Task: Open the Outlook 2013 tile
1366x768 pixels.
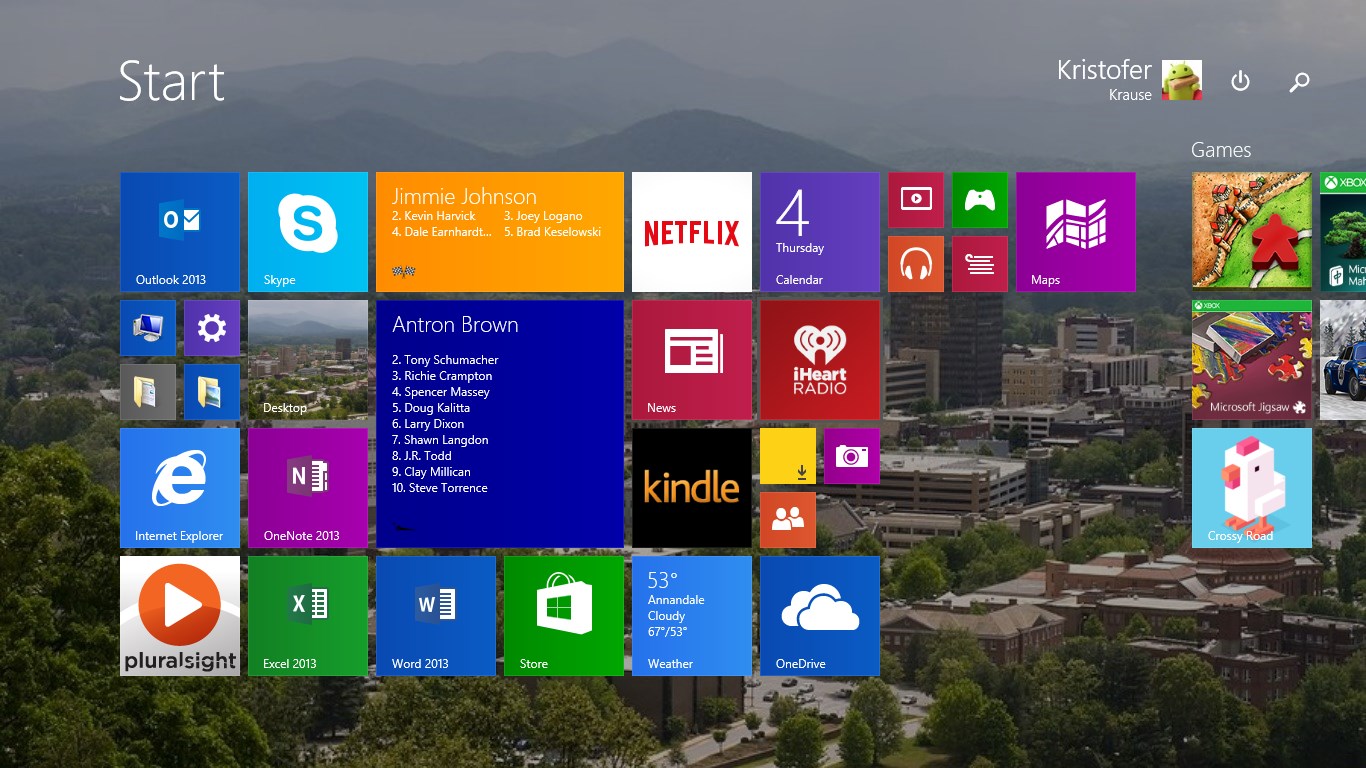Action: pyautogui.click(x=180, y=232)
